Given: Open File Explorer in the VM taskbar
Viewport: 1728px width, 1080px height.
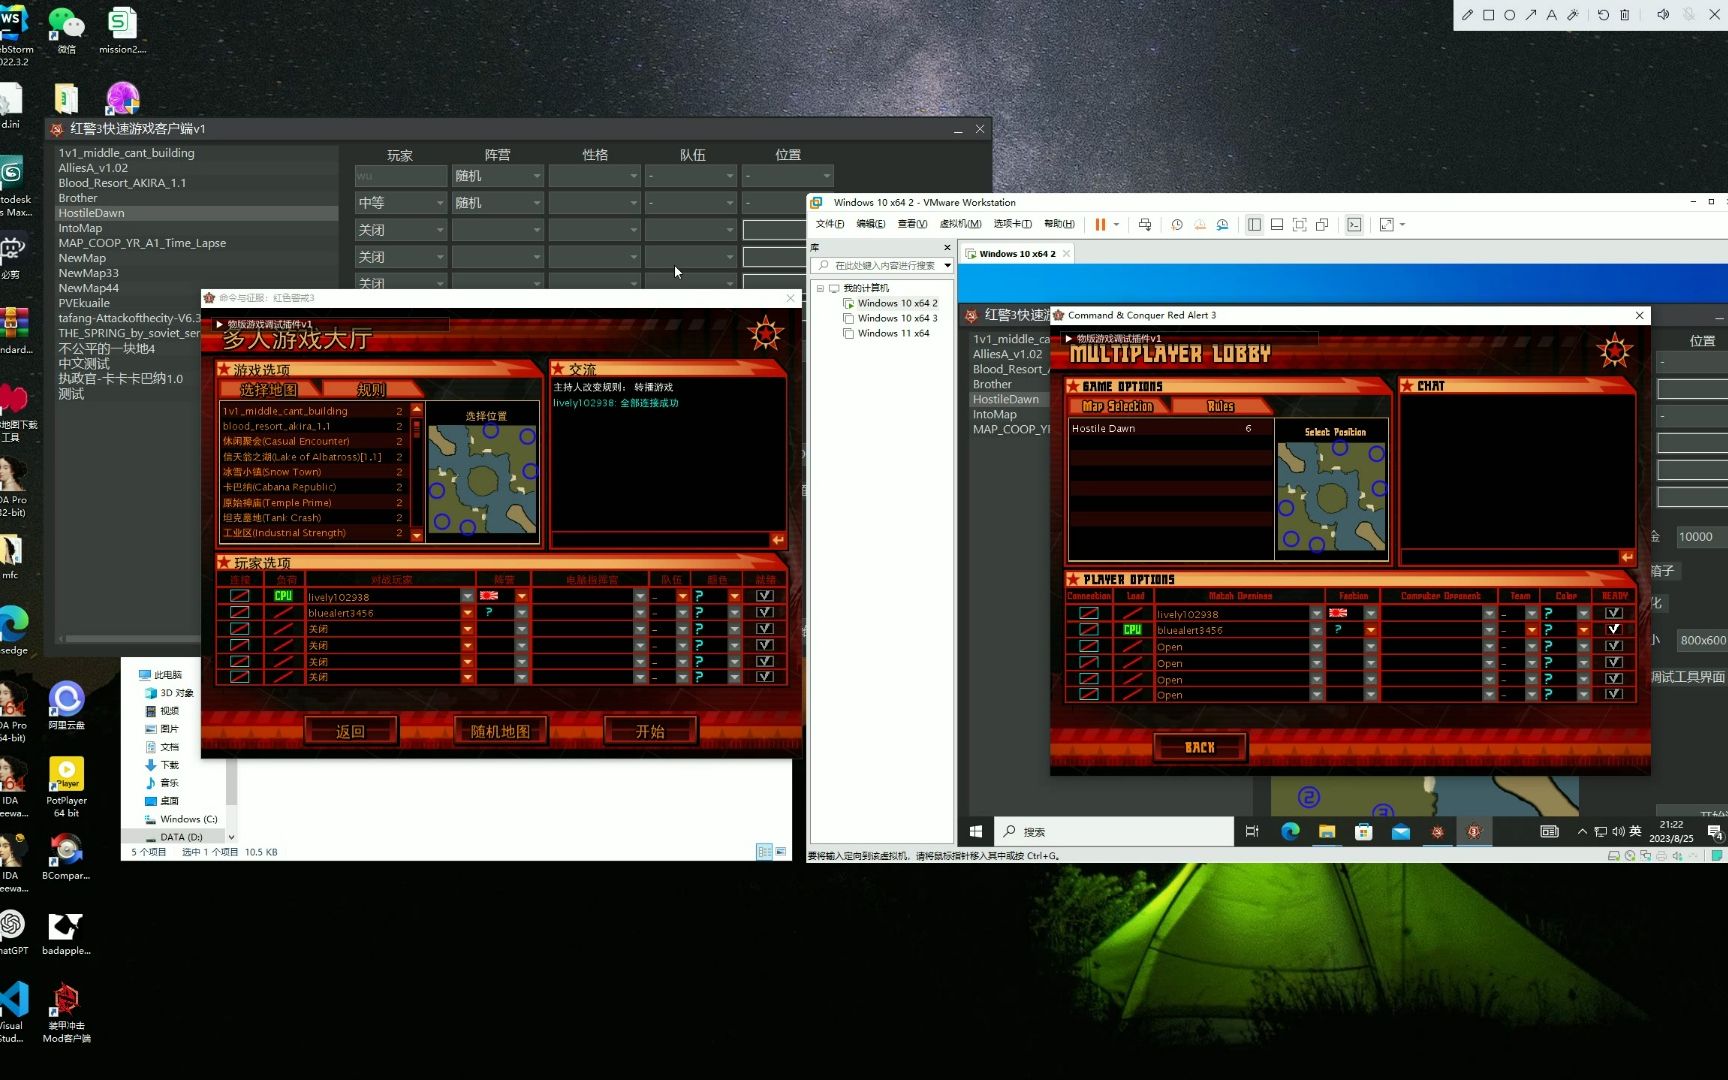Looking at the screenshot, I should [1327, 831].
